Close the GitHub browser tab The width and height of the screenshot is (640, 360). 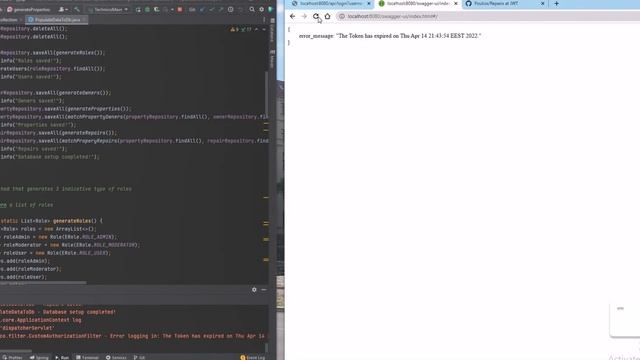point(543,3)
